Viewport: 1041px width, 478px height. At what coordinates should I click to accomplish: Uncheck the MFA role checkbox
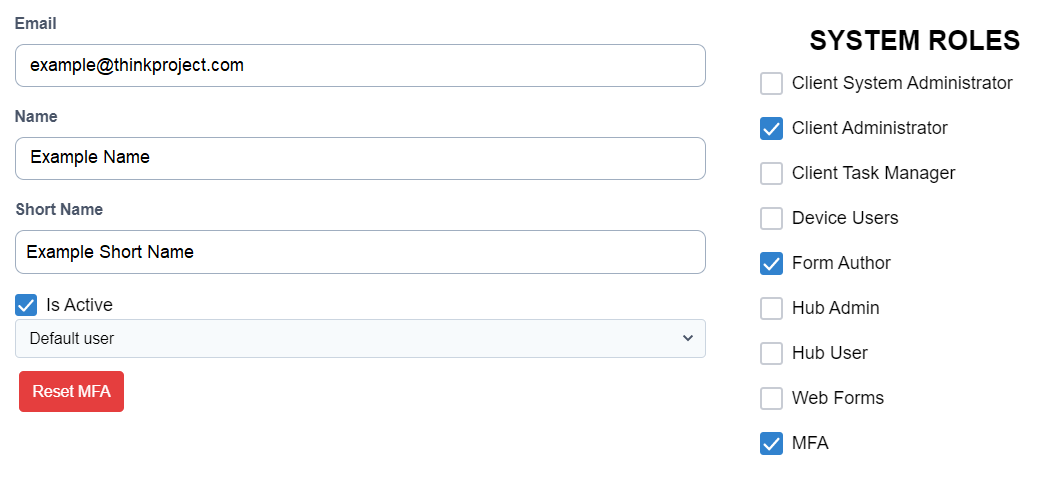pyautogui.click(x=771, y=443)
